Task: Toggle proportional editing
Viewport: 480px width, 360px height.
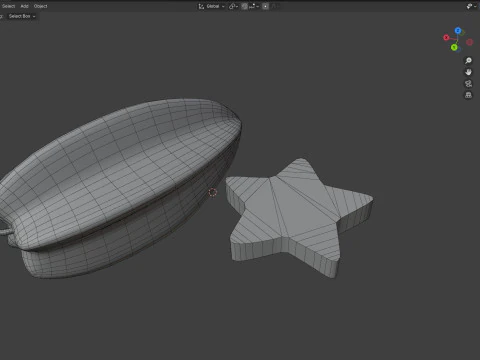Action: (x=265, y=6)
